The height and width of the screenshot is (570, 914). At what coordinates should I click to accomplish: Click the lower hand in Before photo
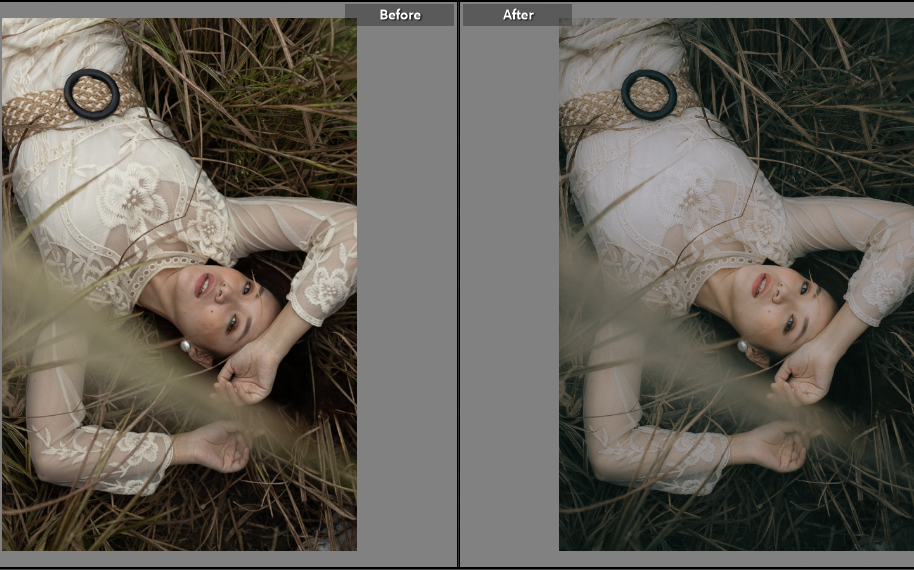coord(220,447)
